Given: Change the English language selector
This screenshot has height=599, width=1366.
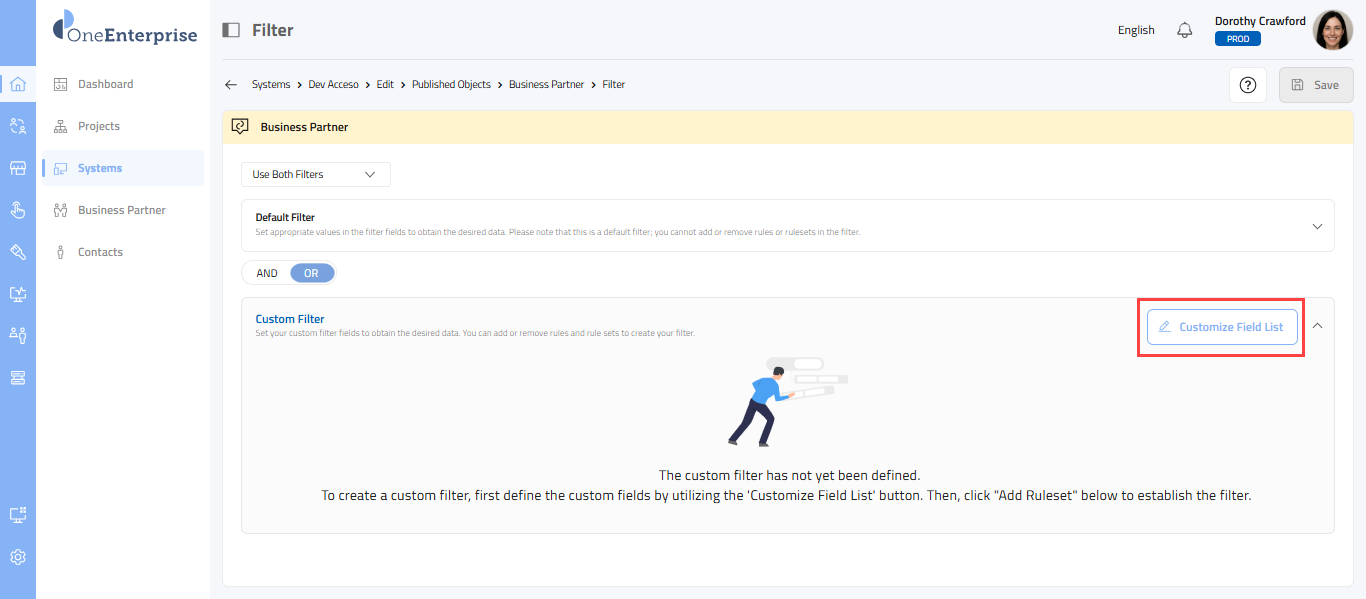Looking at the screenshot, I should [1136, 30].
